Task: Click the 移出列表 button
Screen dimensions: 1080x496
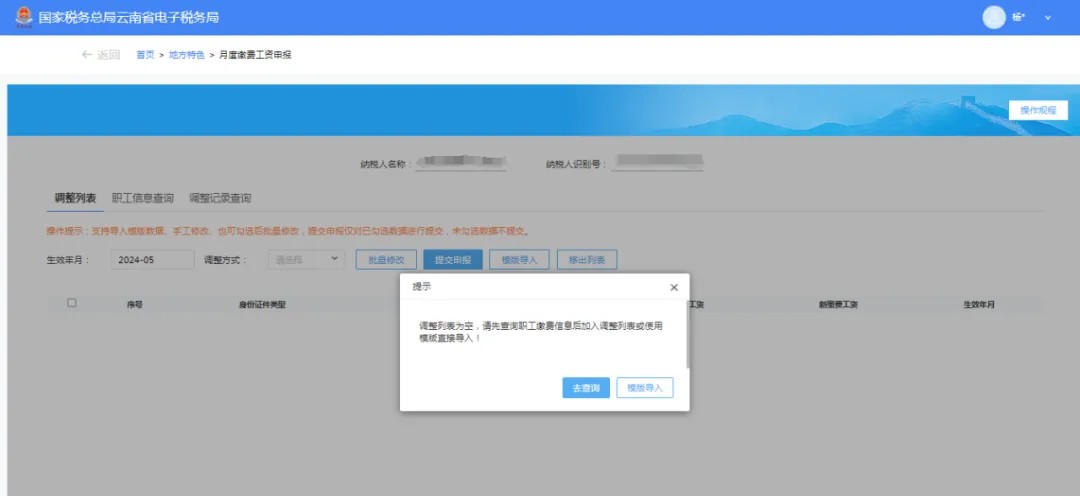Action: pos(587,260)
